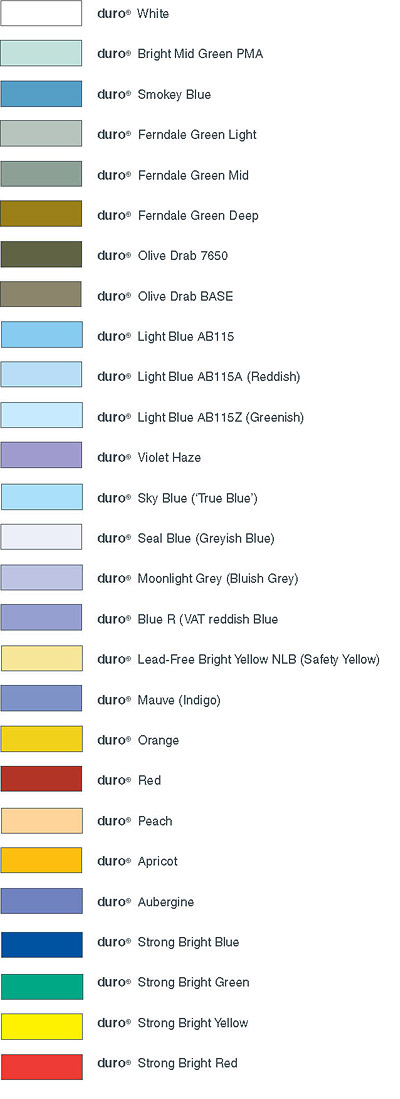Screen dimensions: 400x1099
Task: Choose the Strong Bright Green swatch
Action: pos(41,986)
